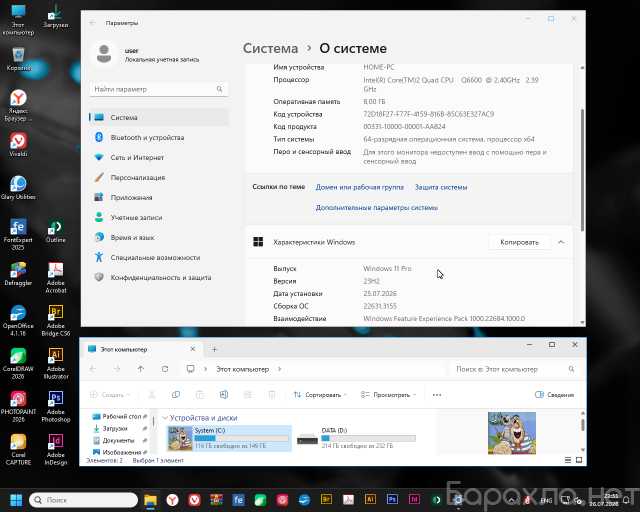This screenshot has width=640, height=512.
Task: Collapse Windows specifications section chevron
Action: (561, 242)
